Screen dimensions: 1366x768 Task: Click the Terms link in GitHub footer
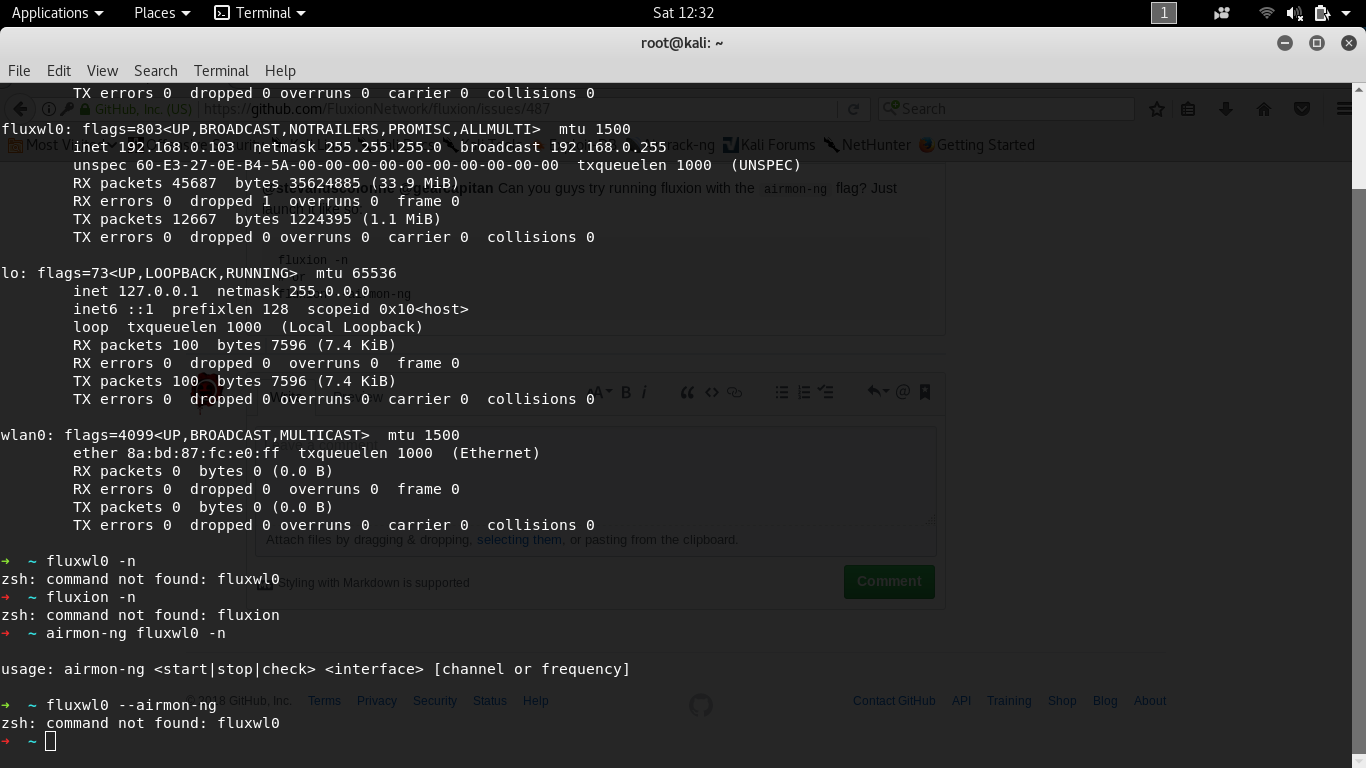(x=324, y=701)
